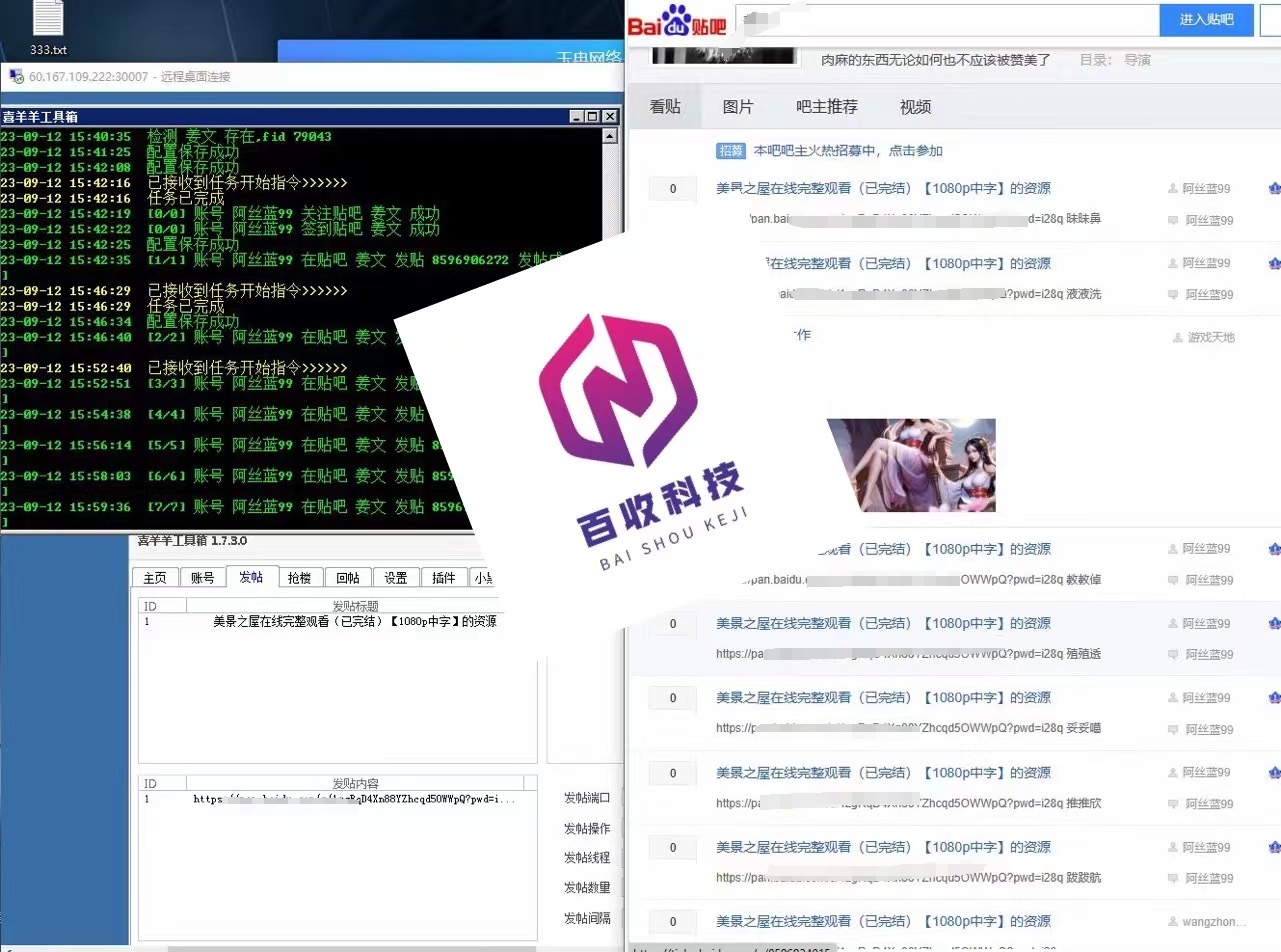Click console line 检测 姜文 存在,fid 79043
Screen dimensions: 1281x952
[x=166, y=136]
